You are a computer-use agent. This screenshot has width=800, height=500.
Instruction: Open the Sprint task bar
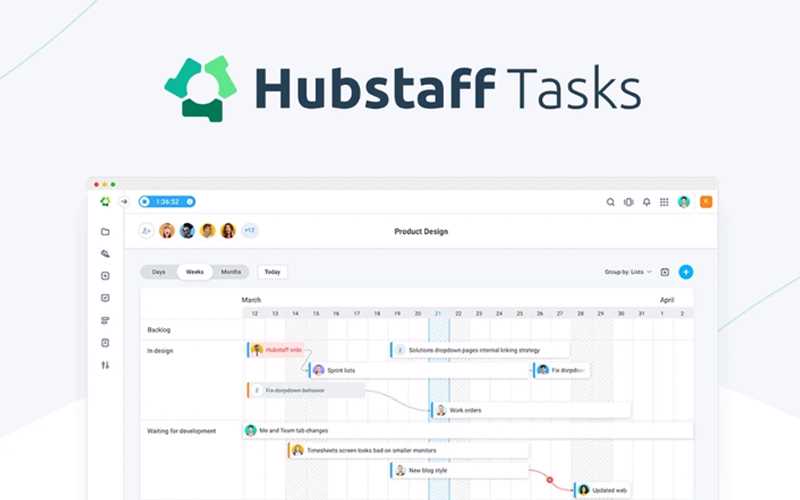pyautogui.click(x=419, y=370)
